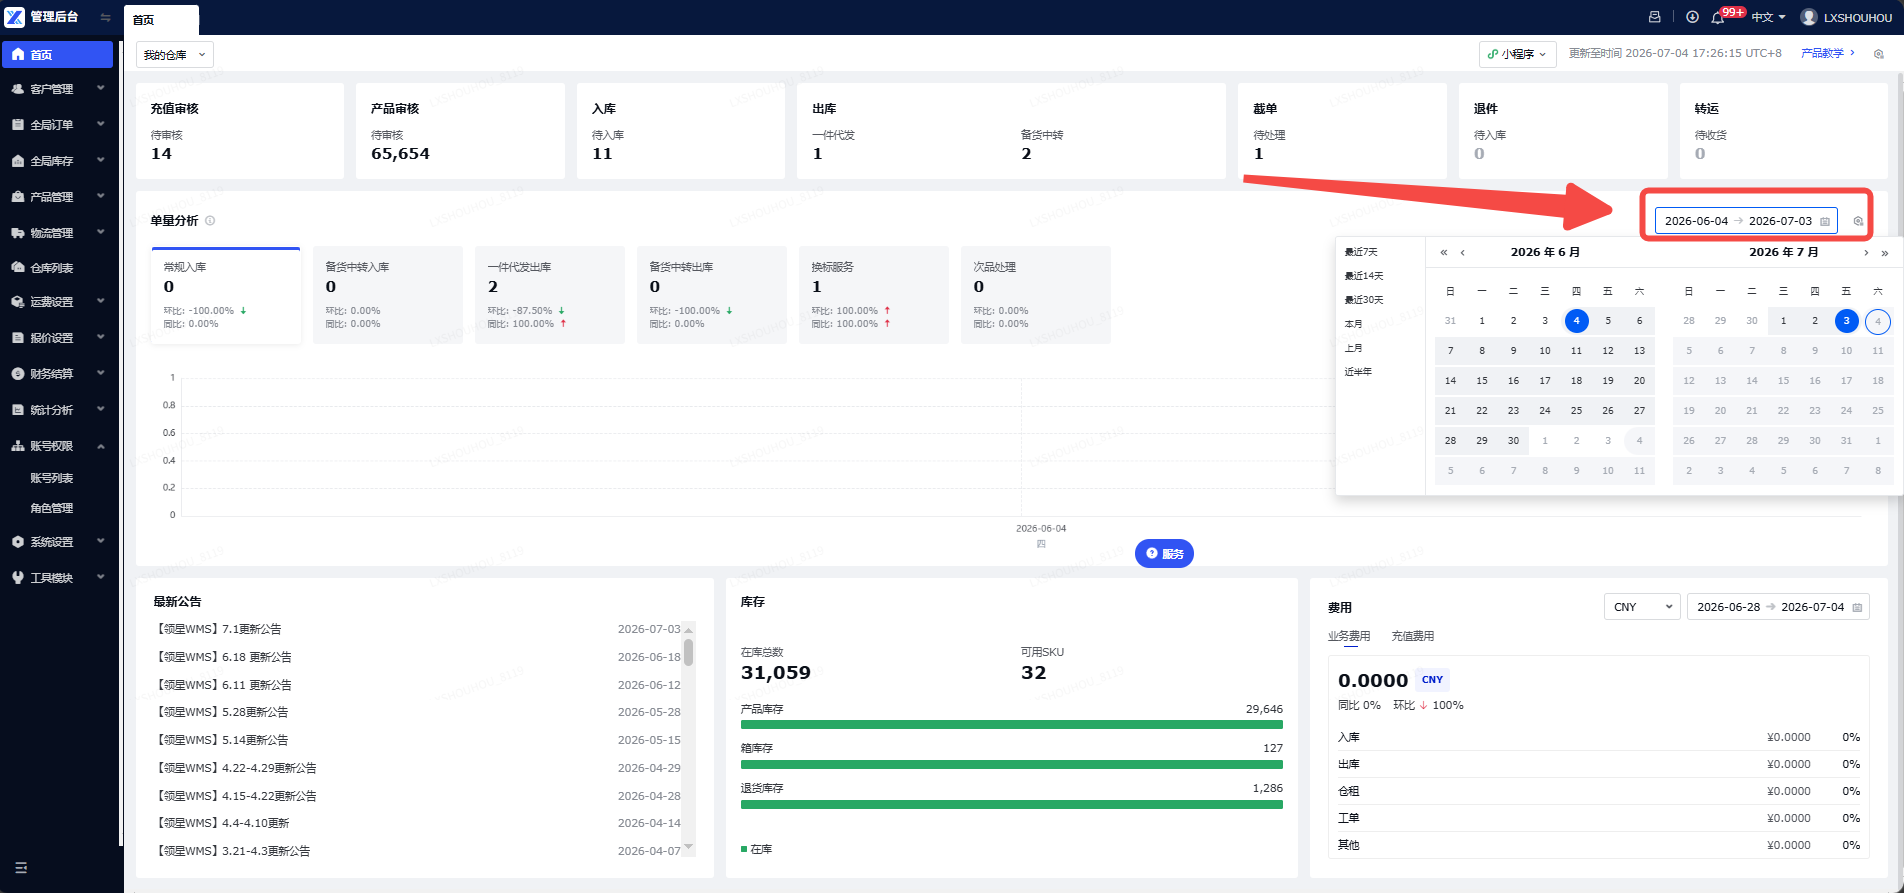Click the blue 服务 help button
This screenshot has width=1904, height=893.
(1164, 553)
